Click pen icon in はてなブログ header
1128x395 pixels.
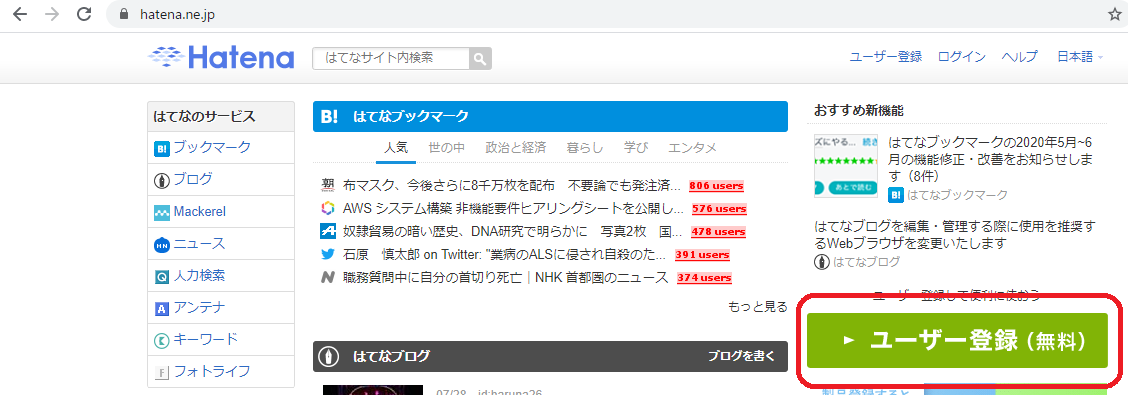click(x=330, y=356)
